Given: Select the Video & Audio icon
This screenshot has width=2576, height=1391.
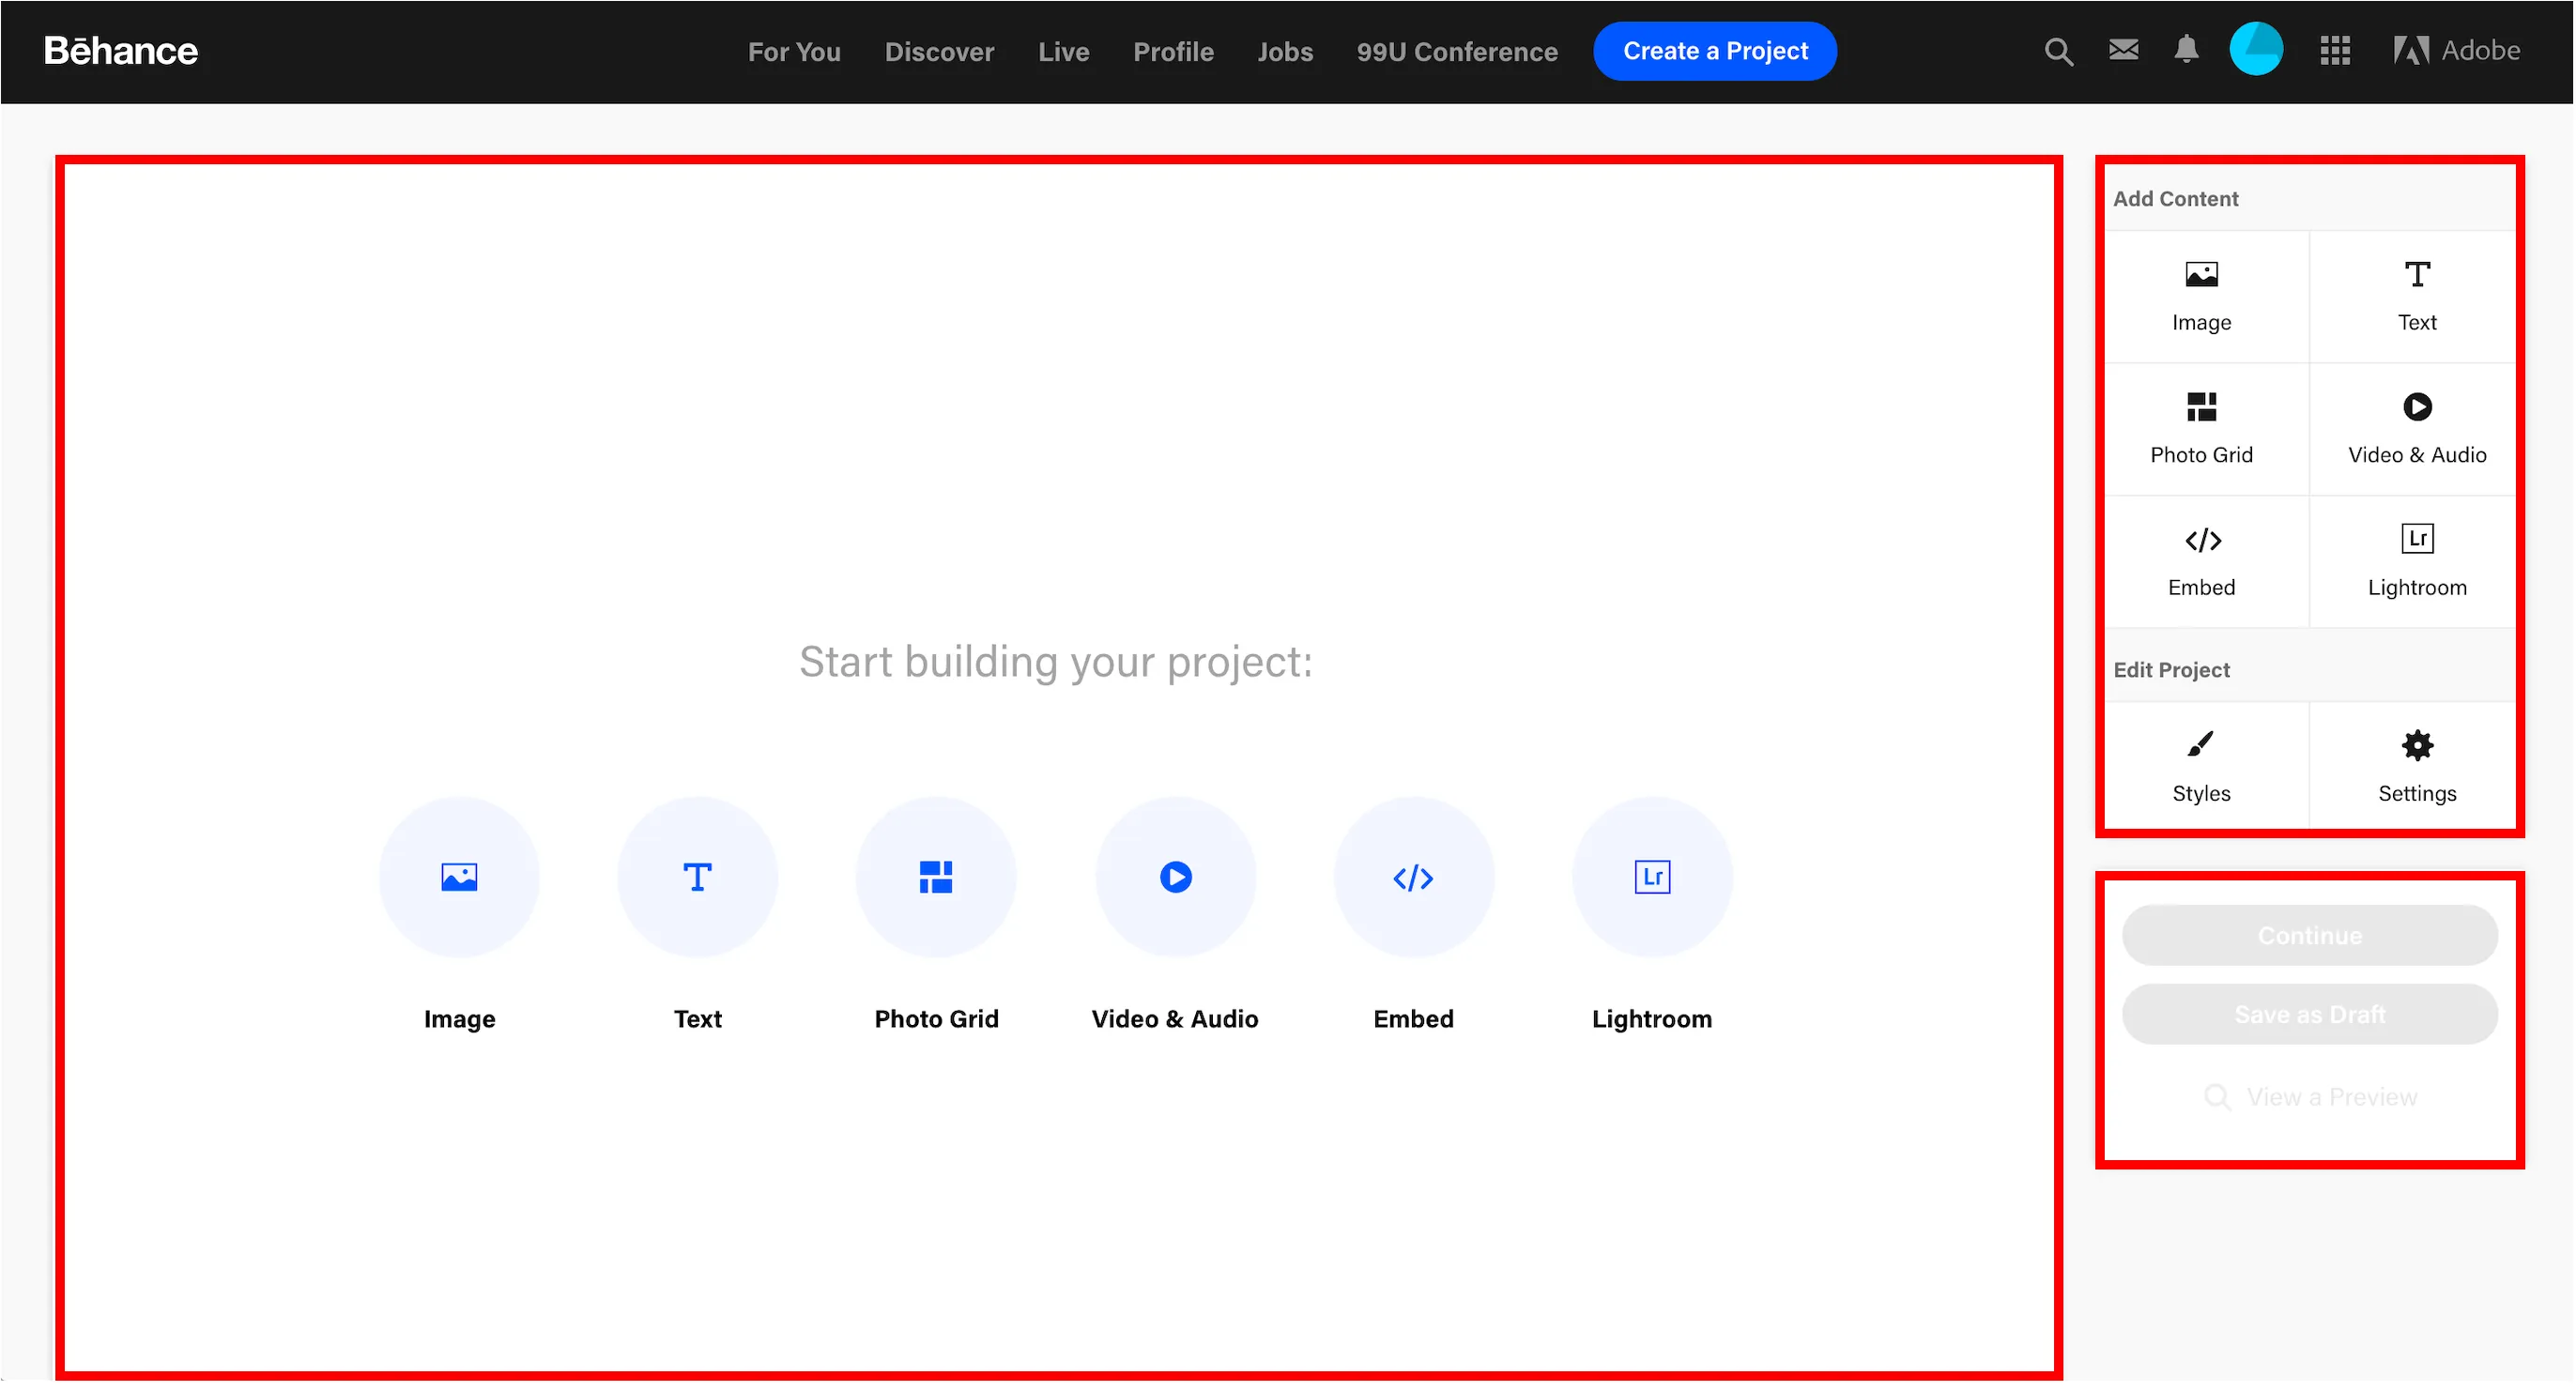Looking at the screenshot, I should [x=1175, y=877].
